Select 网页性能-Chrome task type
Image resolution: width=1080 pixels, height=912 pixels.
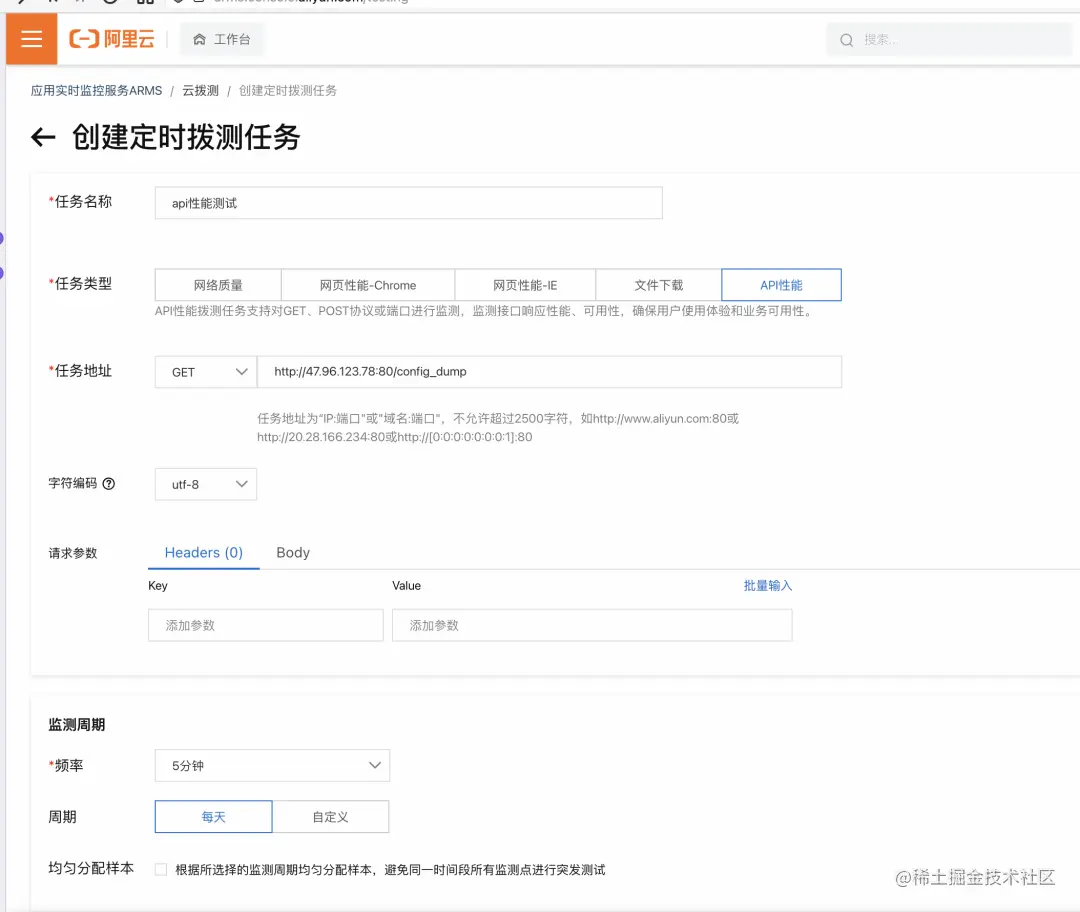[x=368, y=285]
